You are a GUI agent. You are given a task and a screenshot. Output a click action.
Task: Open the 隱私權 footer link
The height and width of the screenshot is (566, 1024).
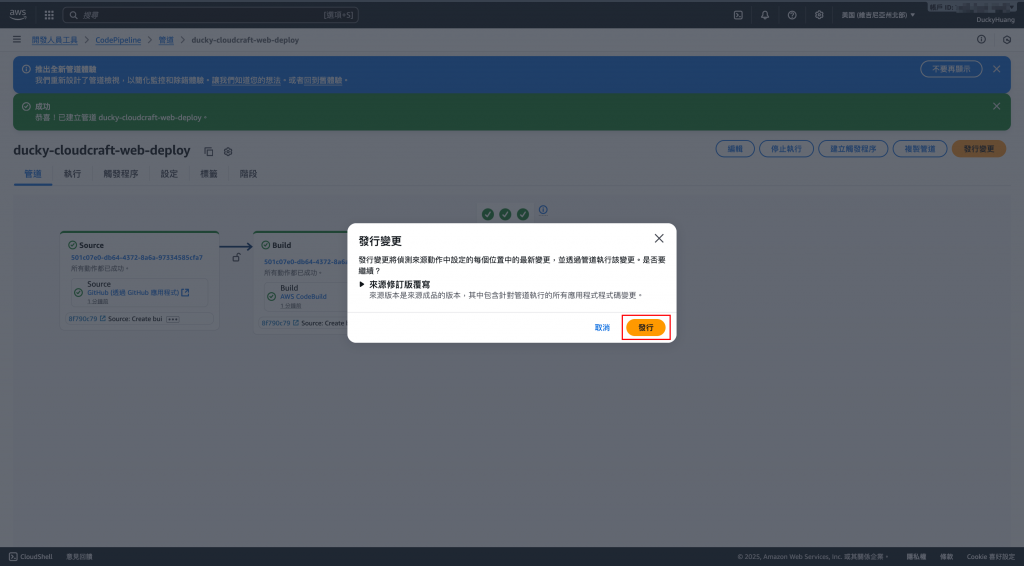coord(916,557)
